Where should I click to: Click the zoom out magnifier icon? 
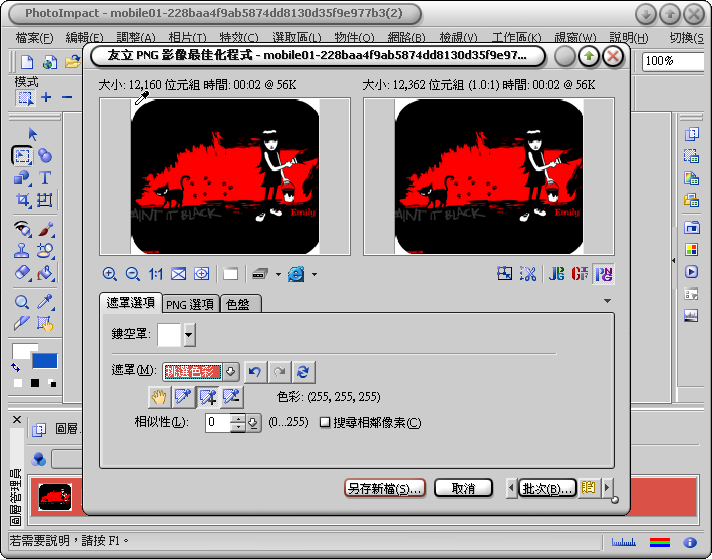pos(133,274)
